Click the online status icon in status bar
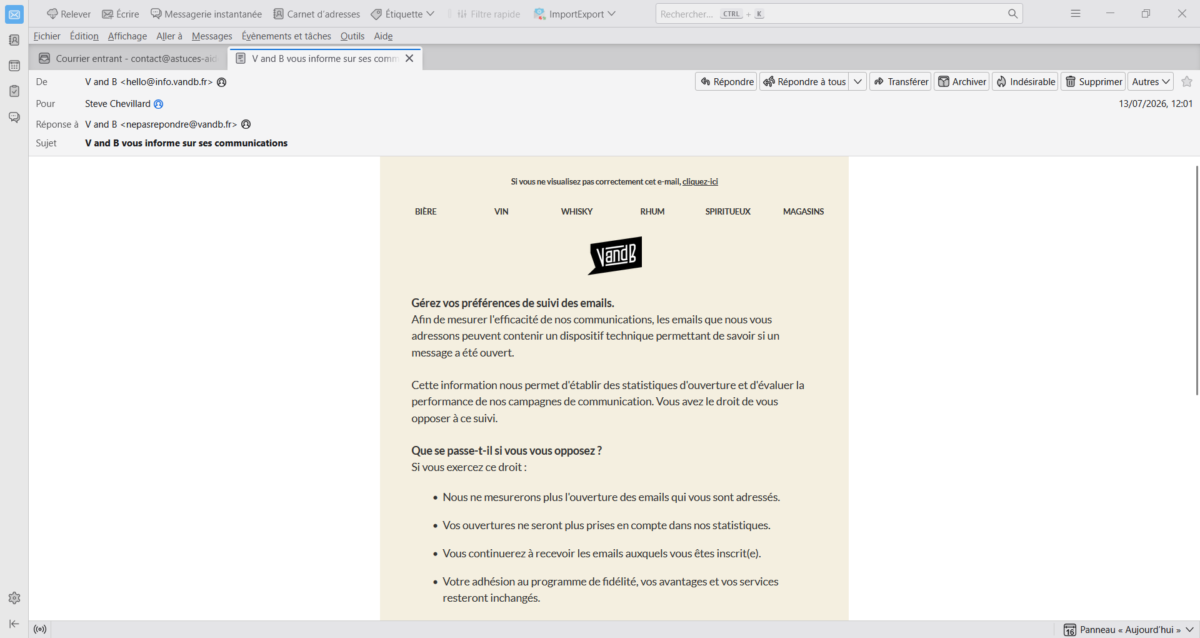This screenshot has height=638, width=1200. [x=40, y=630]
